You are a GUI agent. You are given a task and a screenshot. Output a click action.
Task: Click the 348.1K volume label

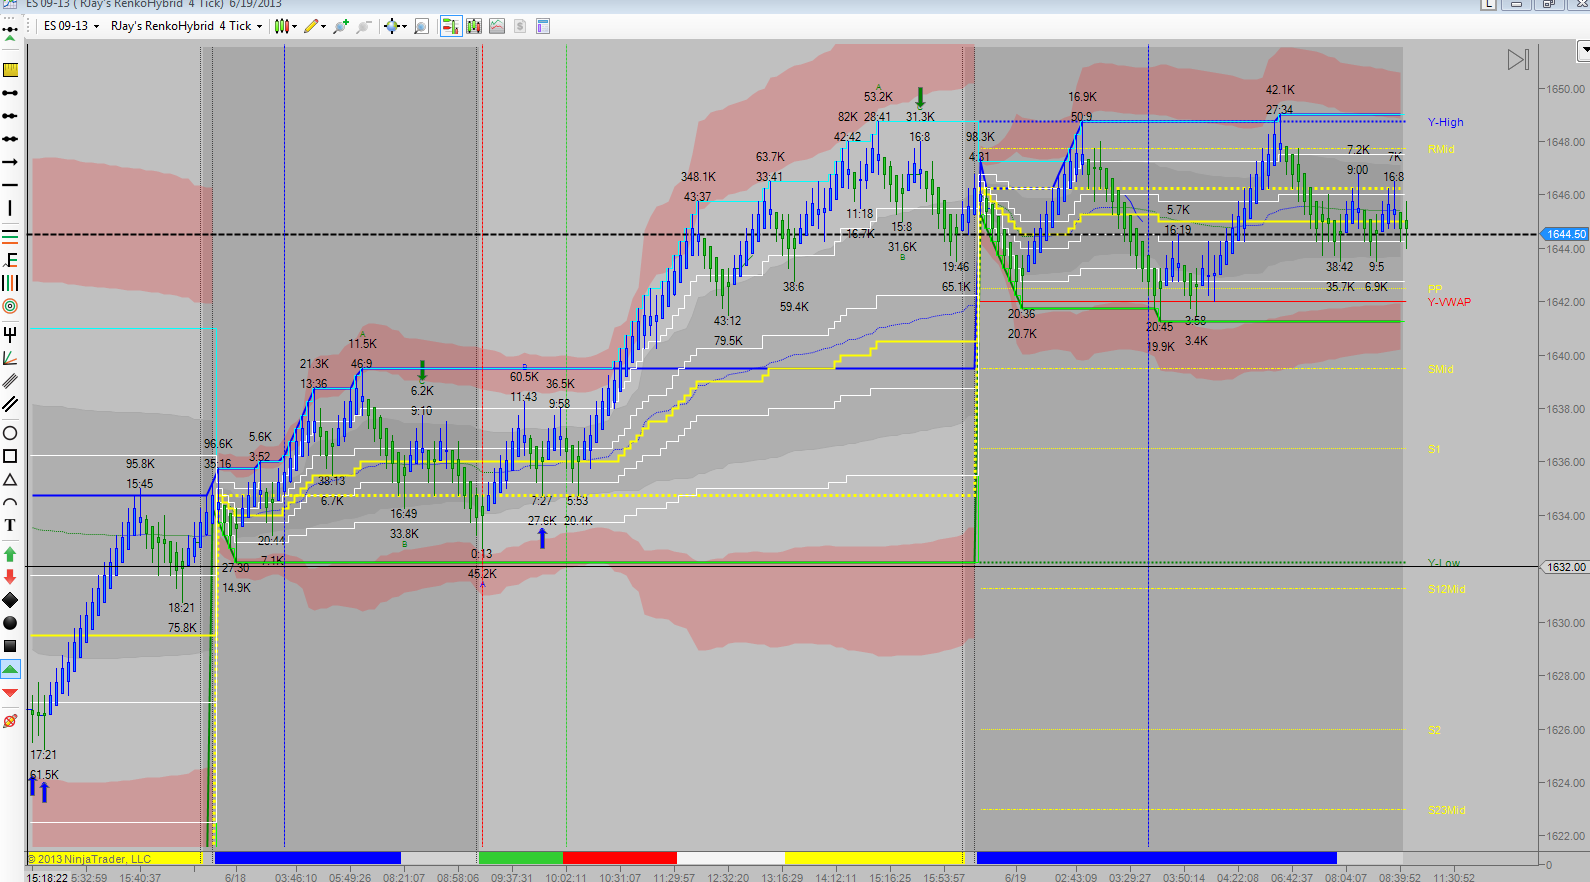698,177
